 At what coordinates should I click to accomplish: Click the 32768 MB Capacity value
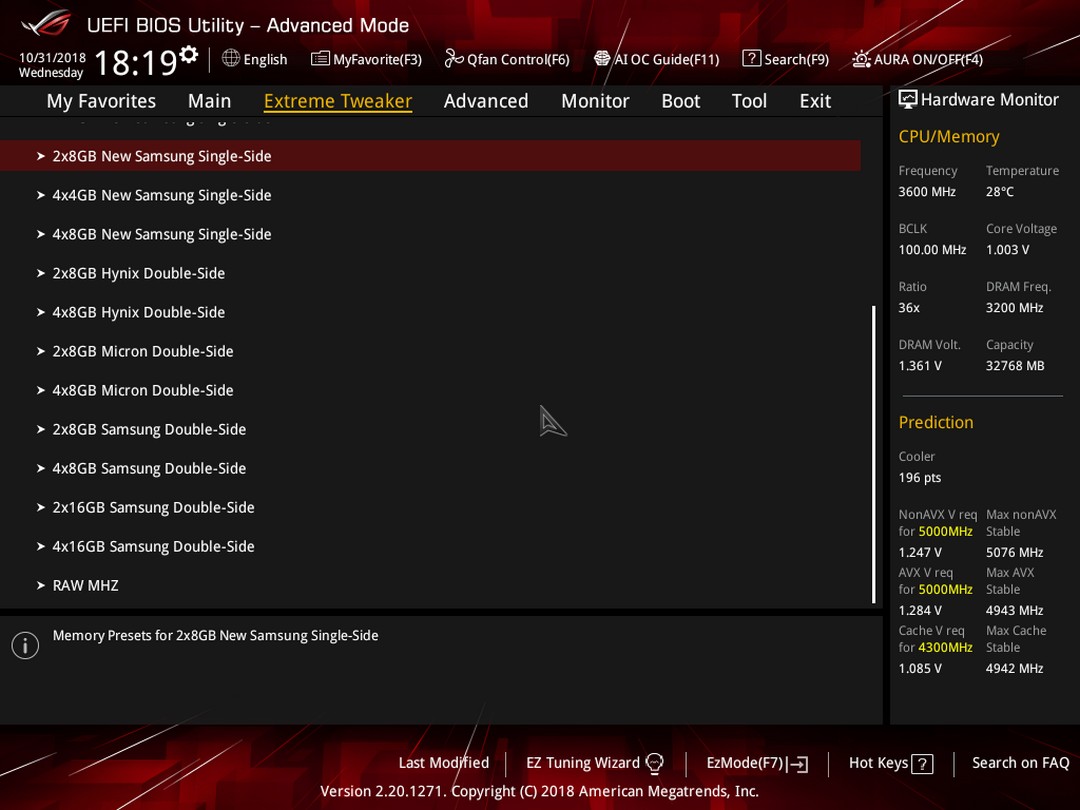[x=1015, y=366]
